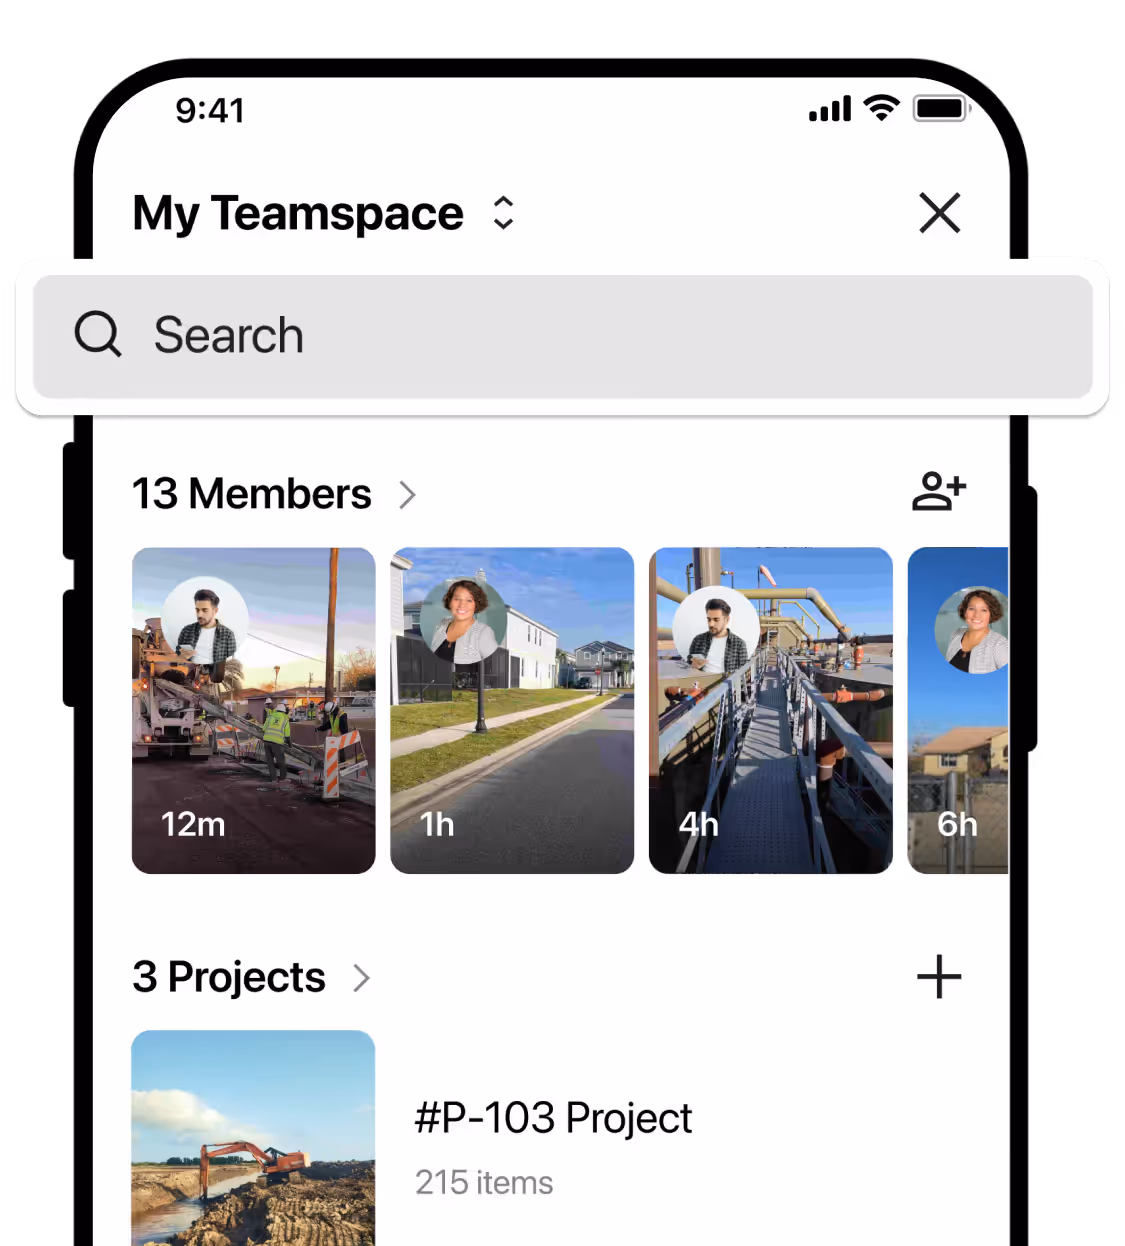Open the 4h member photo card

tap(771, 710)
